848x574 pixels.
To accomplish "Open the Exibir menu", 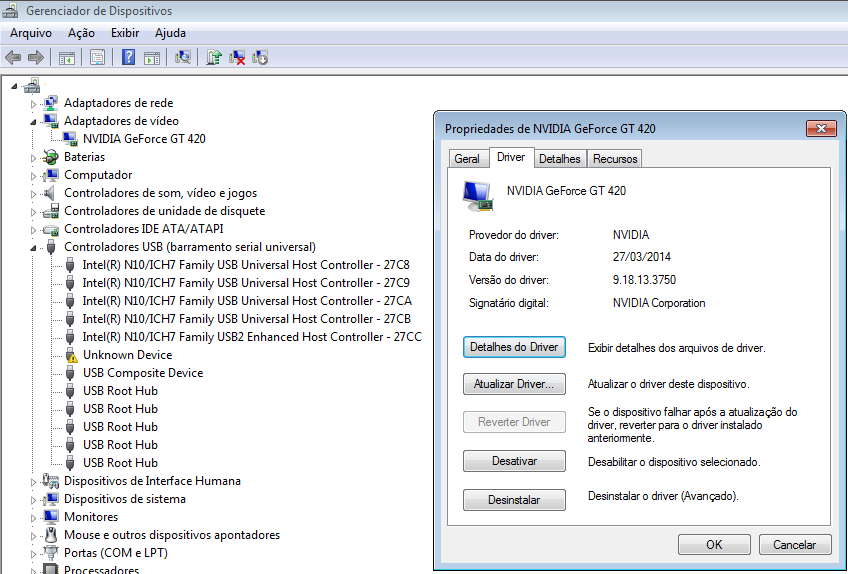I will click(125, 33).
